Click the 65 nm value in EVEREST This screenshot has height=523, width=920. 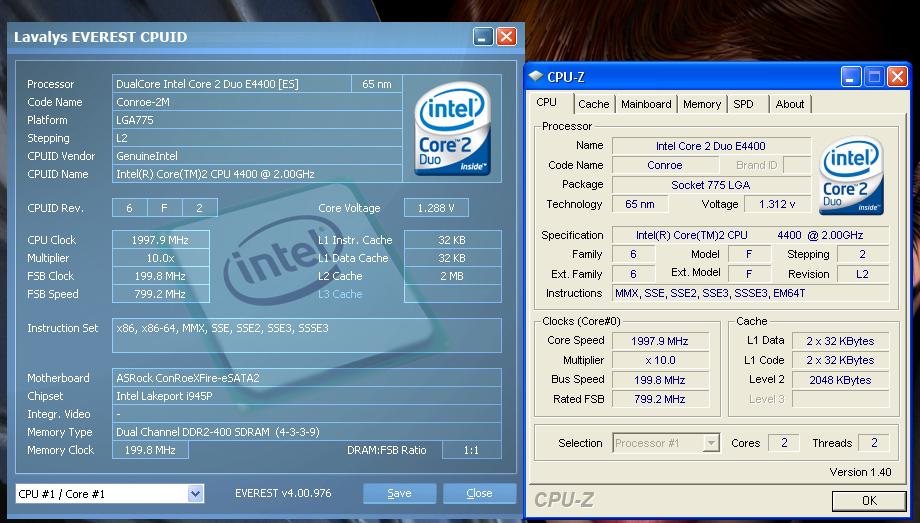tap(377, 84)
